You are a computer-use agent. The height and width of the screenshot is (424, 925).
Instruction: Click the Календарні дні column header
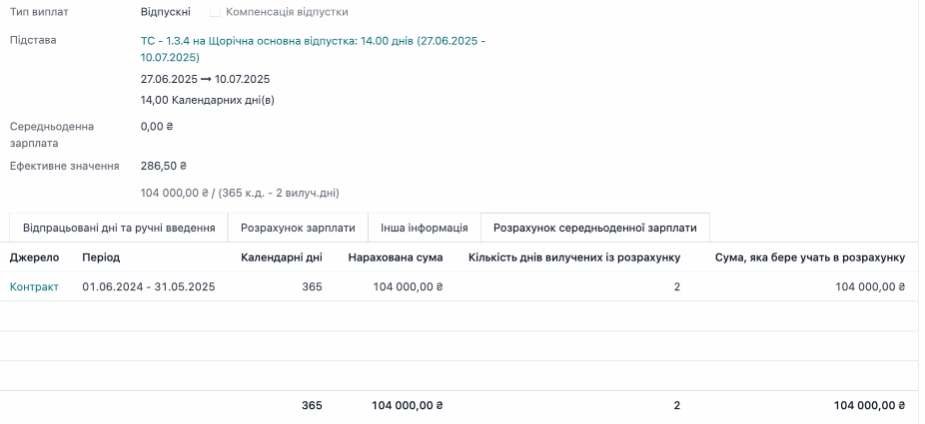pyautogui.click(x=281, y=258)
